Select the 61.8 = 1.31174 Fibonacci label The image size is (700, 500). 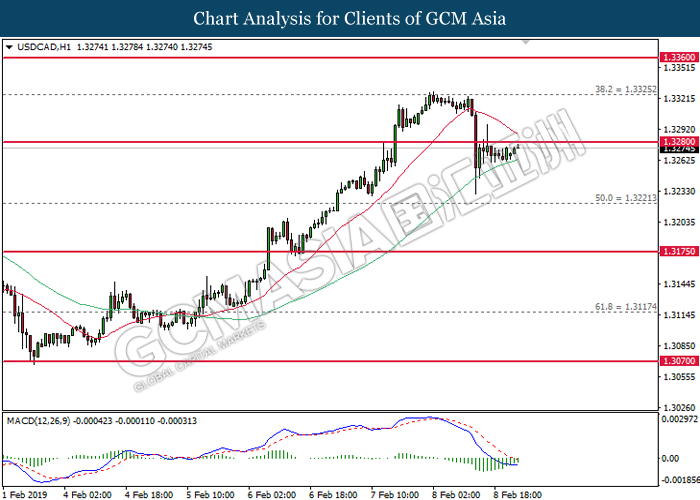coord(626,307)
